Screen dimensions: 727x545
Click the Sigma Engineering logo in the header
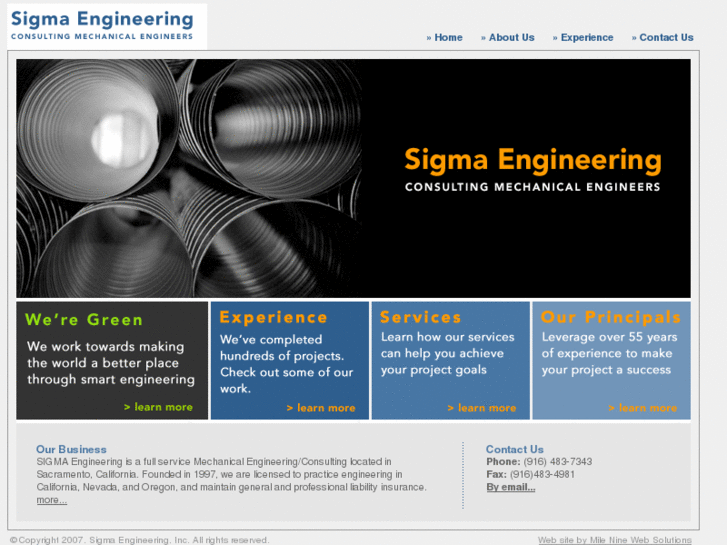[107, 26]
